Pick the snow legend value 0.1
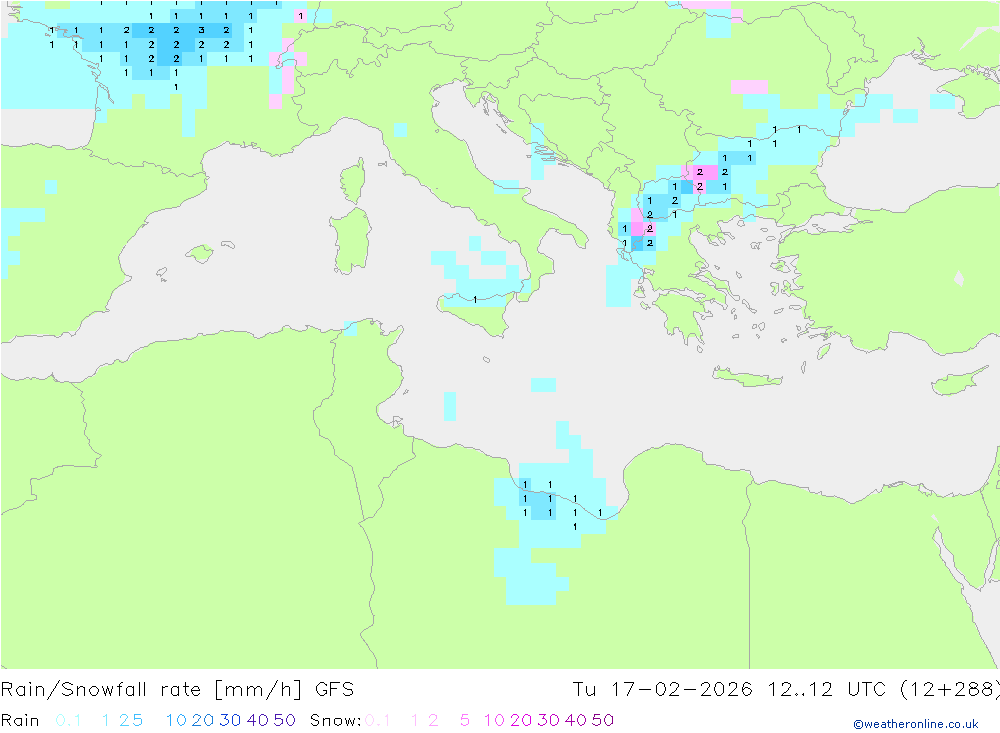Screen dimensions: 1000x733 pyautogui.click(x=378, y=720)
